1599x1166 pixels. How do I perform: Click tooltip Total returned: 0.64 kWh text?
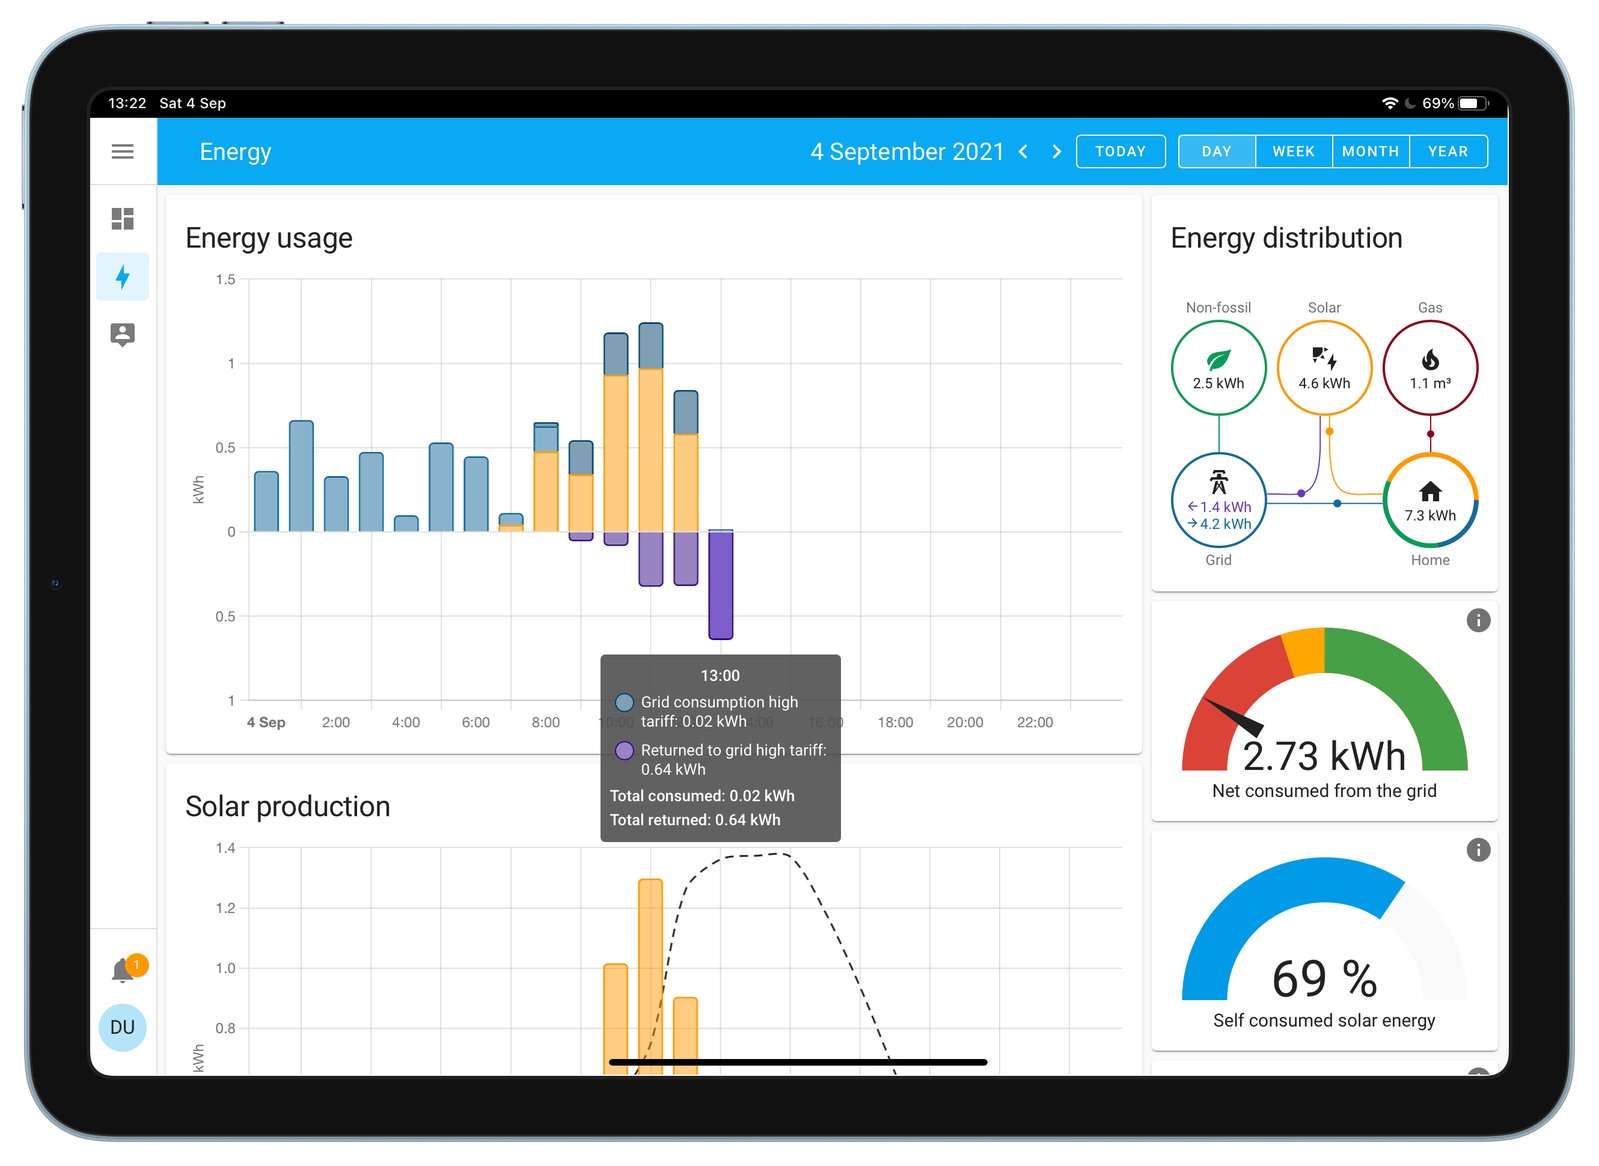pyautogui.click(x=695, y=820)
